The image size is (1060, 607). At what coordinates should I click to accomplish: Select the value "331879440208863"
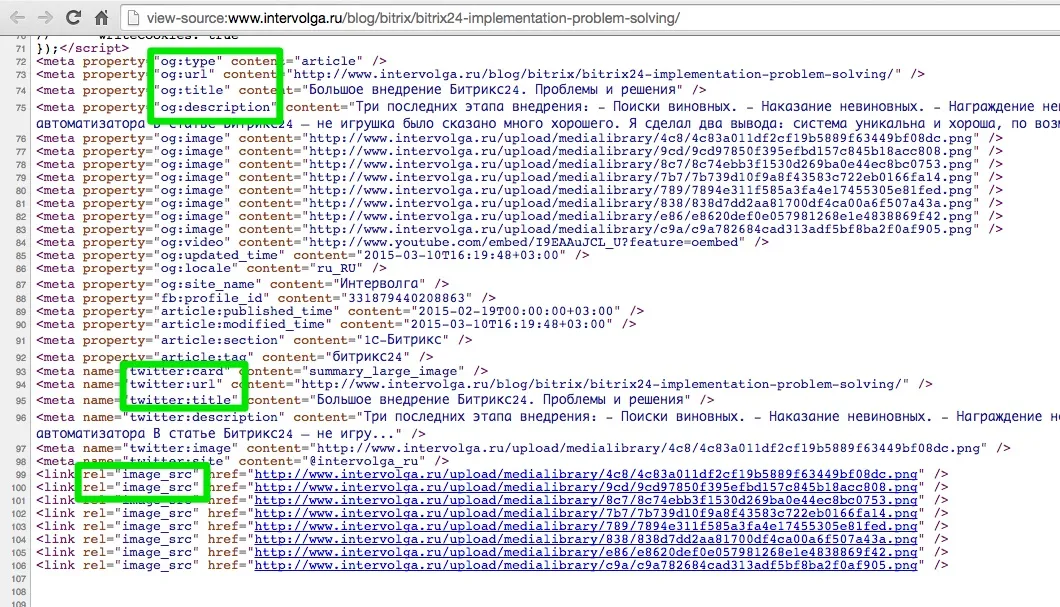(410, 298)
